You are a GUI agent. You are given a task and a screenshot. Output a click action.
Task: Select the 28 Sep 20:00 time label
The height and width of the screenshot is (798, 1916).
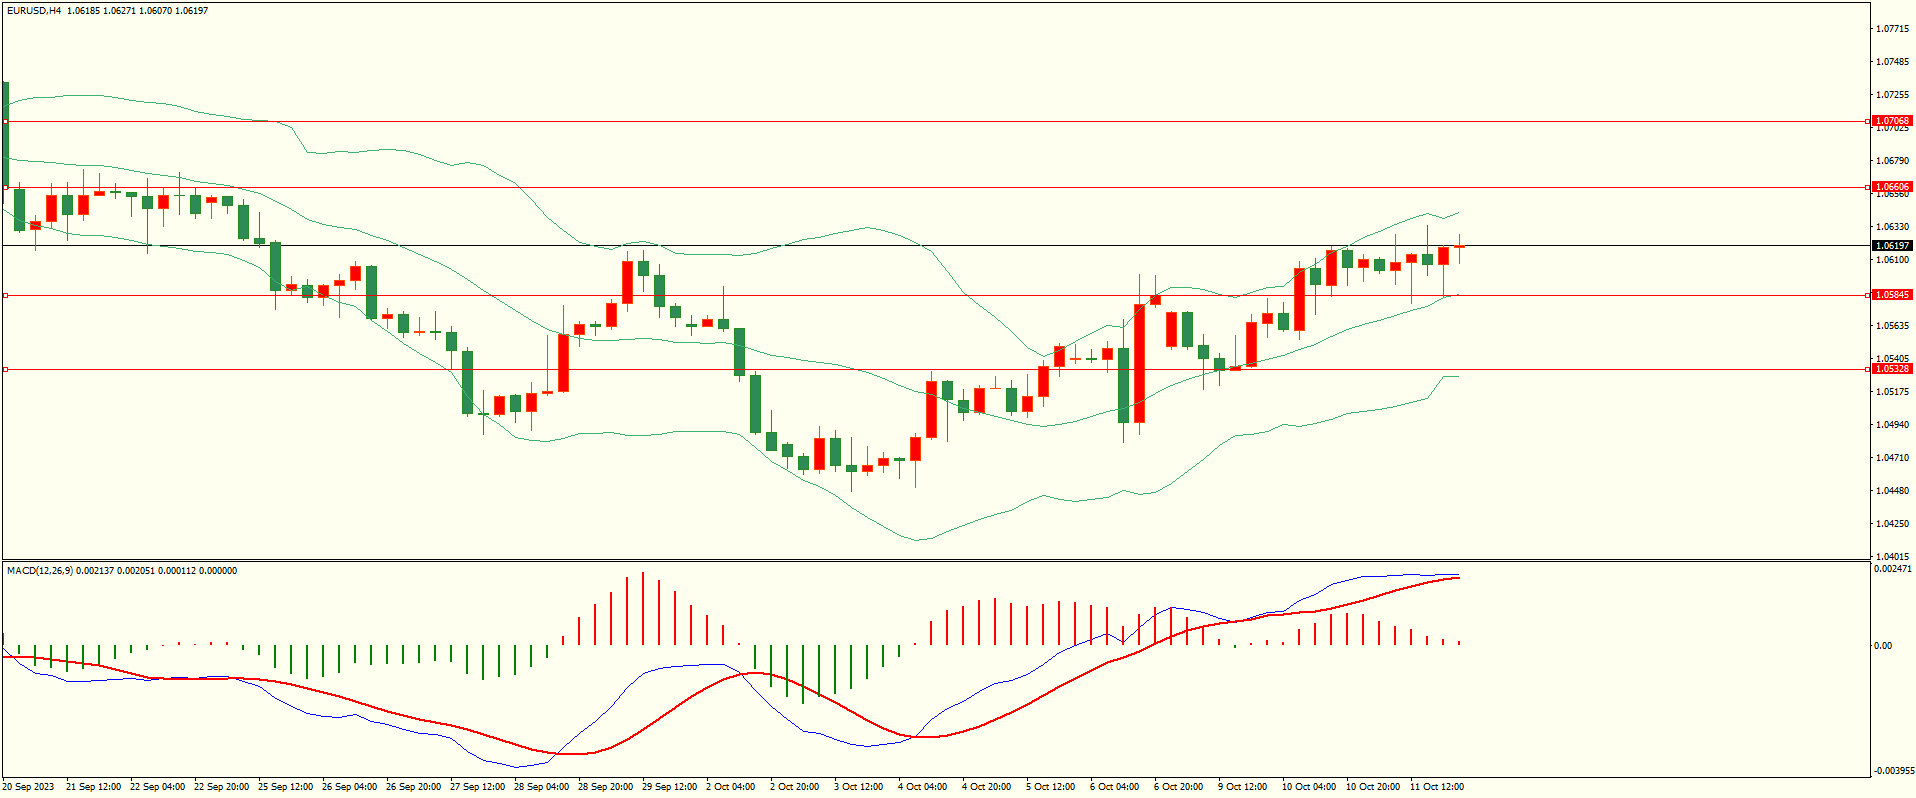tap(605, 787)
